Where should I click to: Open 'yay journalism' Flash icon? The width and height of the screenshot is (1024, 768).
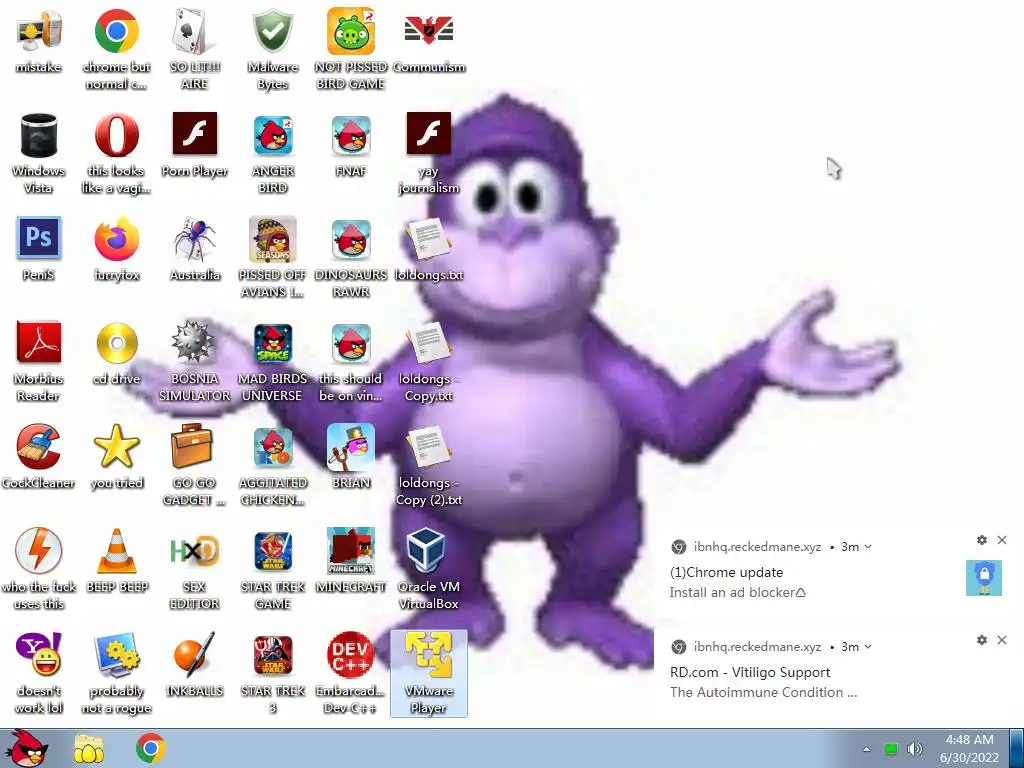point(429,153)
